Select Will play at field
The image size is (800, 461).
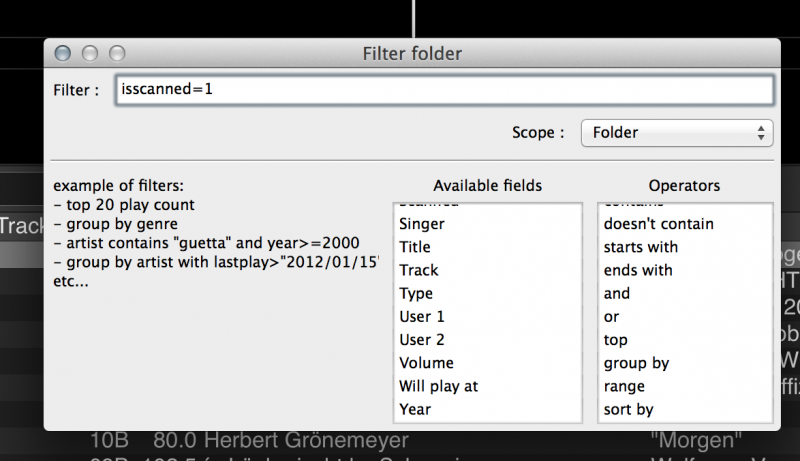pos(439,386)
